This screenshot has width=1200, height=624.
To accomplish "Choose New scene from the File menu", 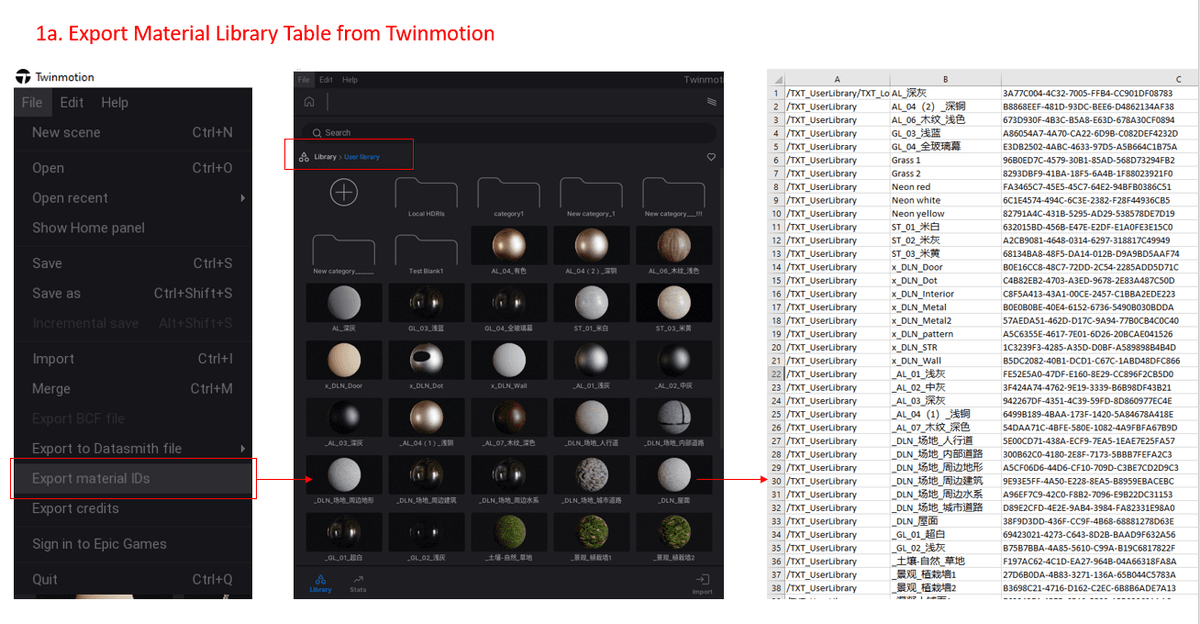I will coord(133,132).
